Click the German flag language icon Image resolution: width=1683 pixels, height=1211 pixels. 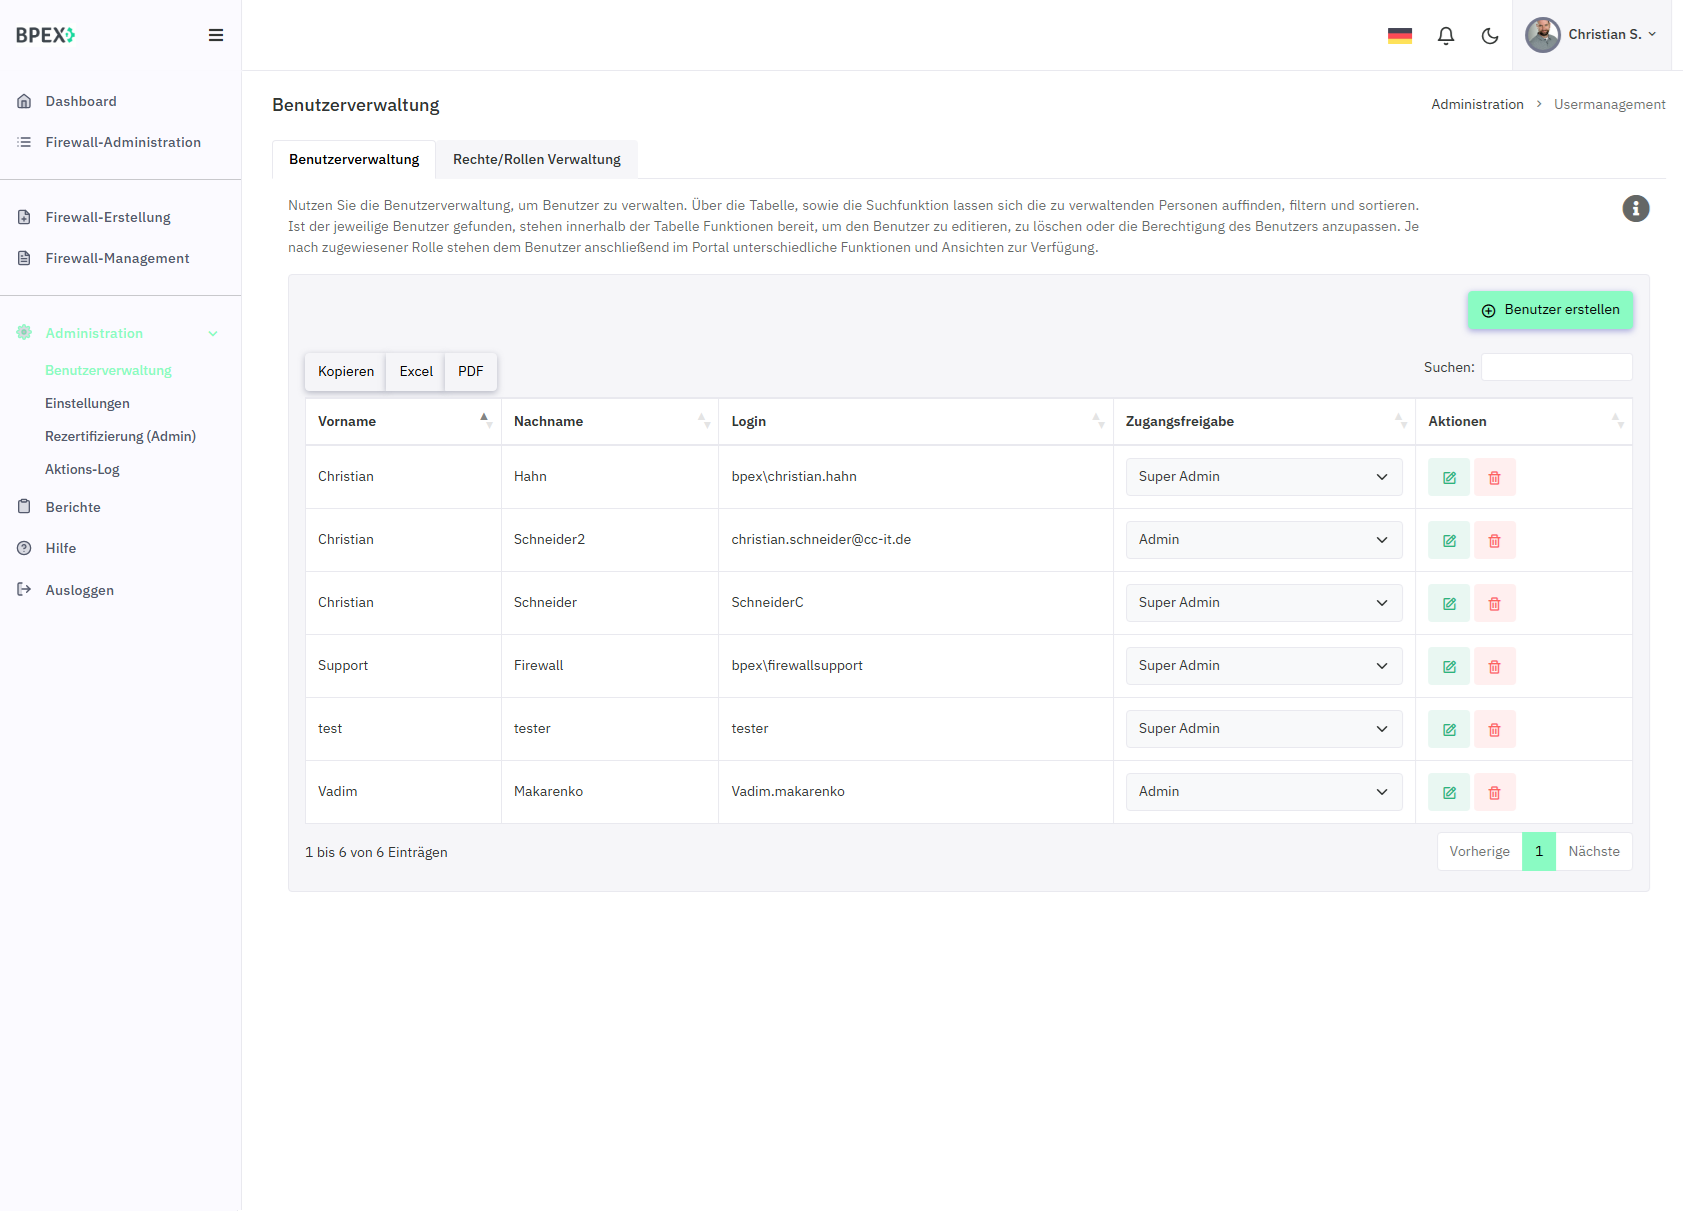point(1399,36)
